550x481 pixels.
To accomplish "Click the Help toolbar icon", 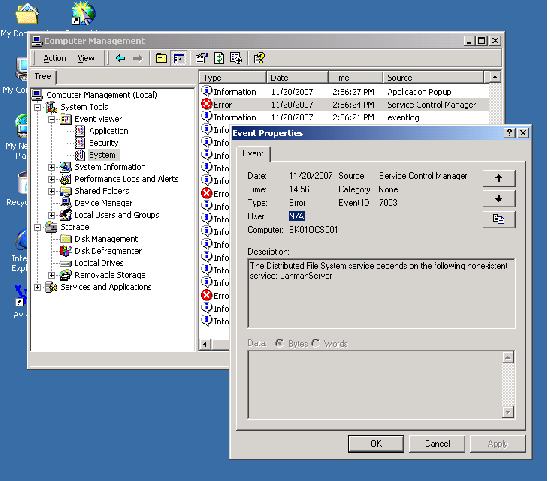I will click(x=259, y=58).
